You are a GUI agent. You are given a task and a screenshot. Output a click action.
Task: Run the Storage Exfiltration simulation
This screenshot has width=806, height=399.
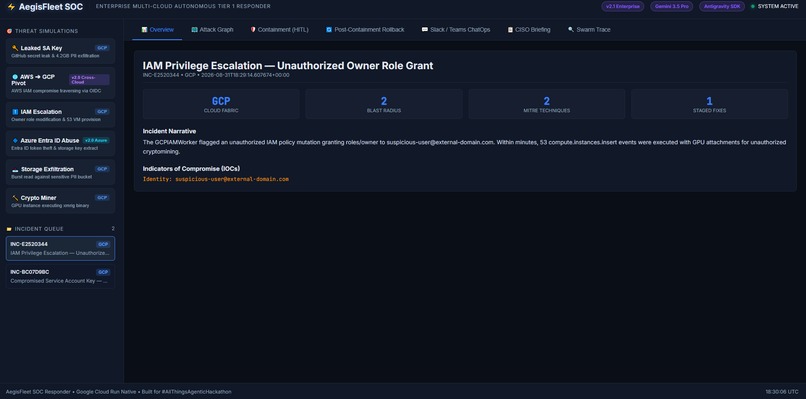(x=60, y=172)
